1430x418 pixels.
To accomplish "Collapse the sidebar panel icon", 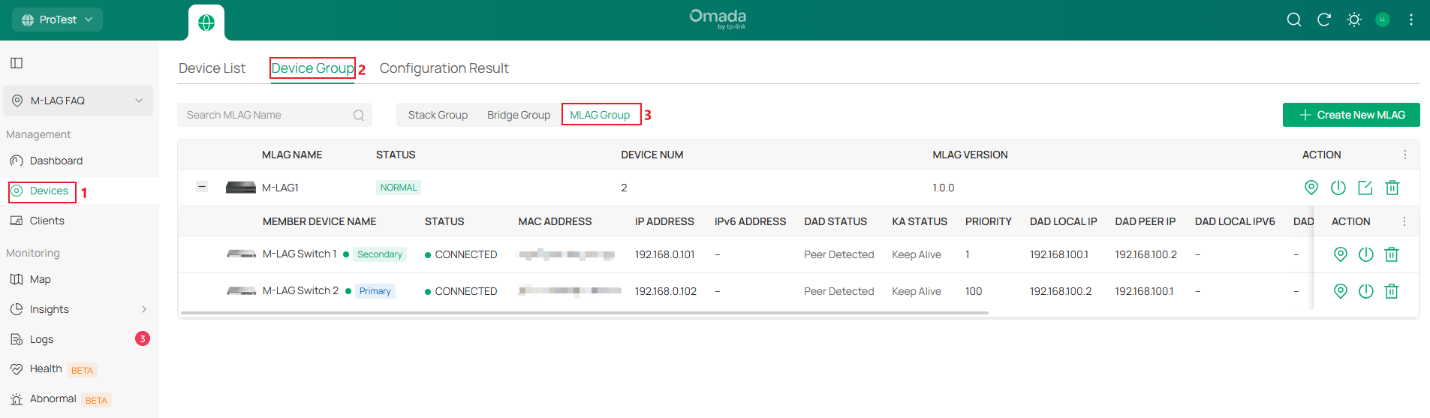I will pyautogui.click(x=16, y=63).
